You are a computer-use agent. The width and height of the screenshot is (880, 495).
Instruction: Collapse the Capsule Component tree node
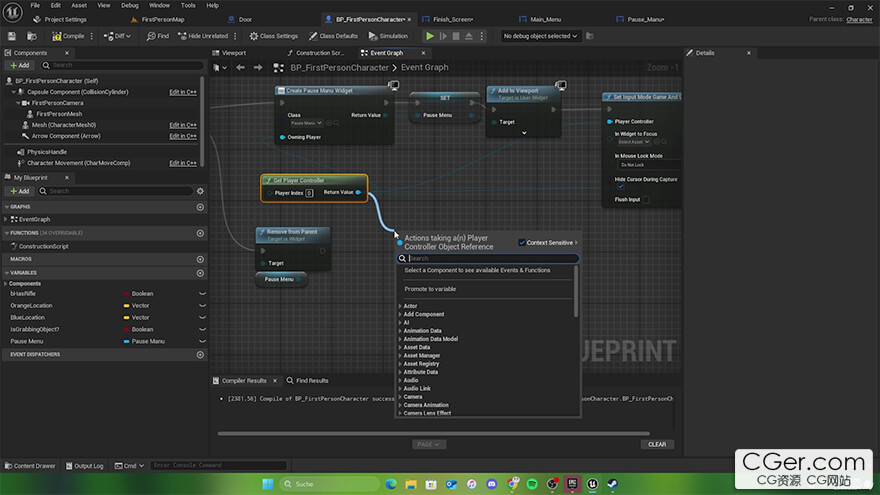point(13,91)
